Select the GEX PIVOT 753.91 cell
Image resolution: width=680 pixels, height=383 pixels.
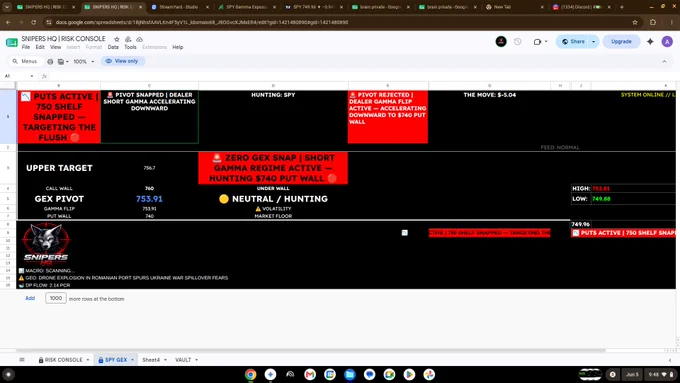click(149, 199)
